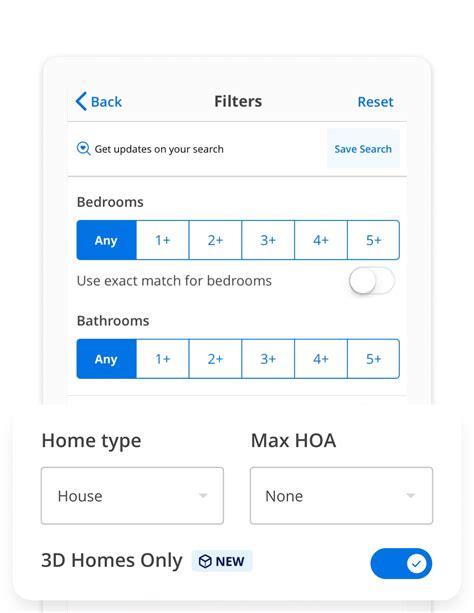
Task: Toggle exact match for bedrooms switch
Action: coord(372,281)
